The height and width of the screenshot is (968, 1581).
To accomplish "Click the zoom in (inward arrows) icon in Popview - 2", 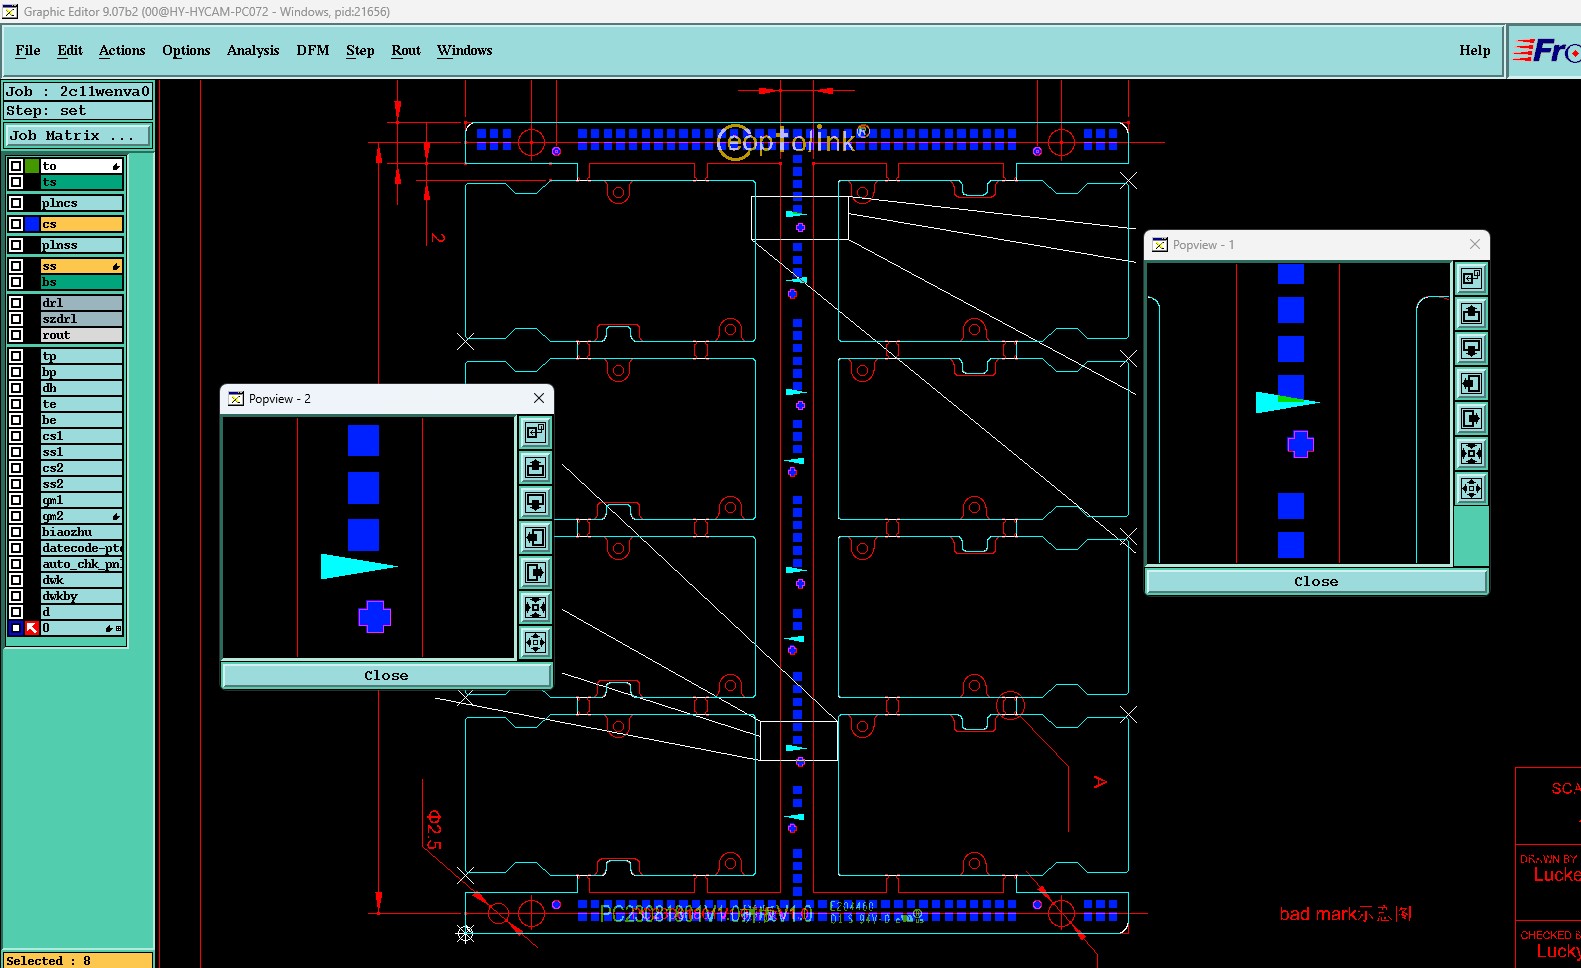I will coord(536,608).
